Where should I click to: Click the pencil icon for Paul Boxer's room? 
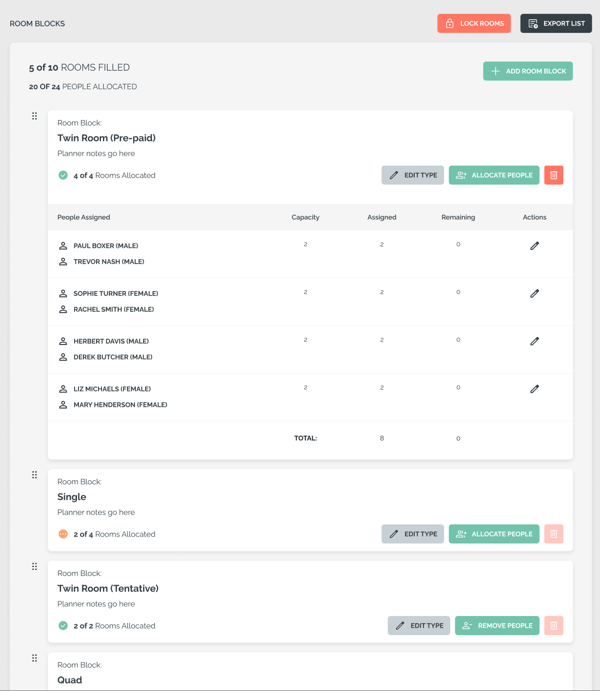pyautogui.click(x=534, y=246)
